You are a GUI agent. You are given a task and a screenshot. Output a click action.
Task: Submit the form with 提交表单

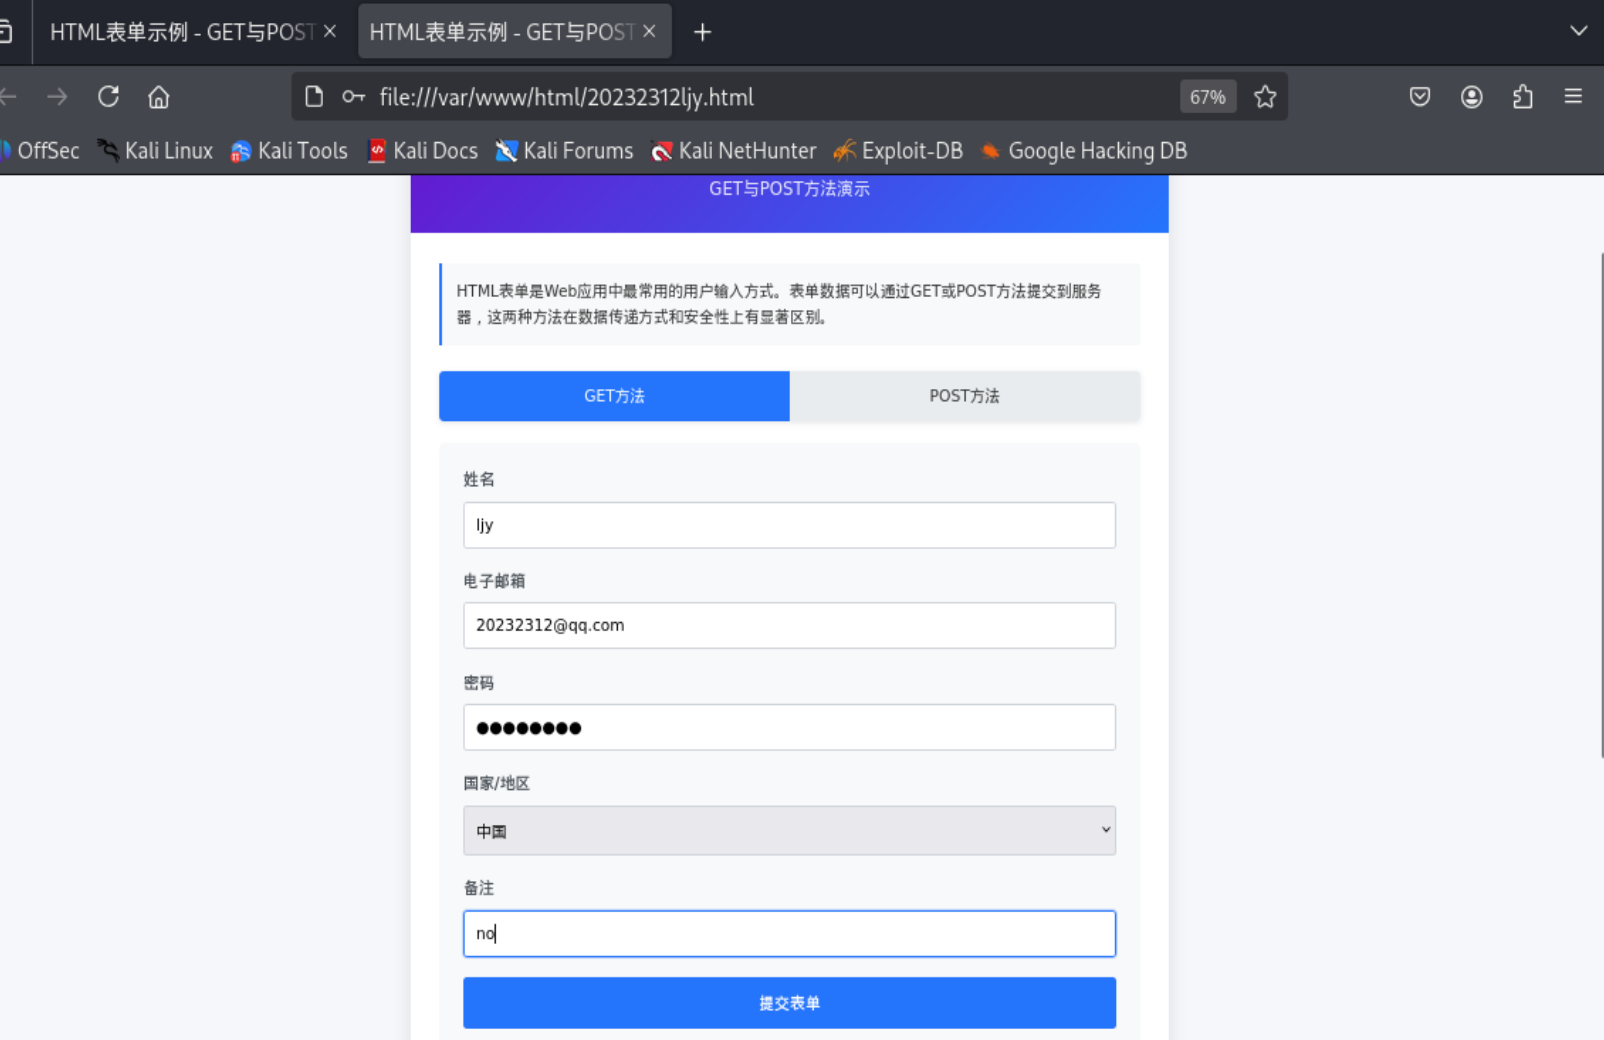click(789, 1003)
